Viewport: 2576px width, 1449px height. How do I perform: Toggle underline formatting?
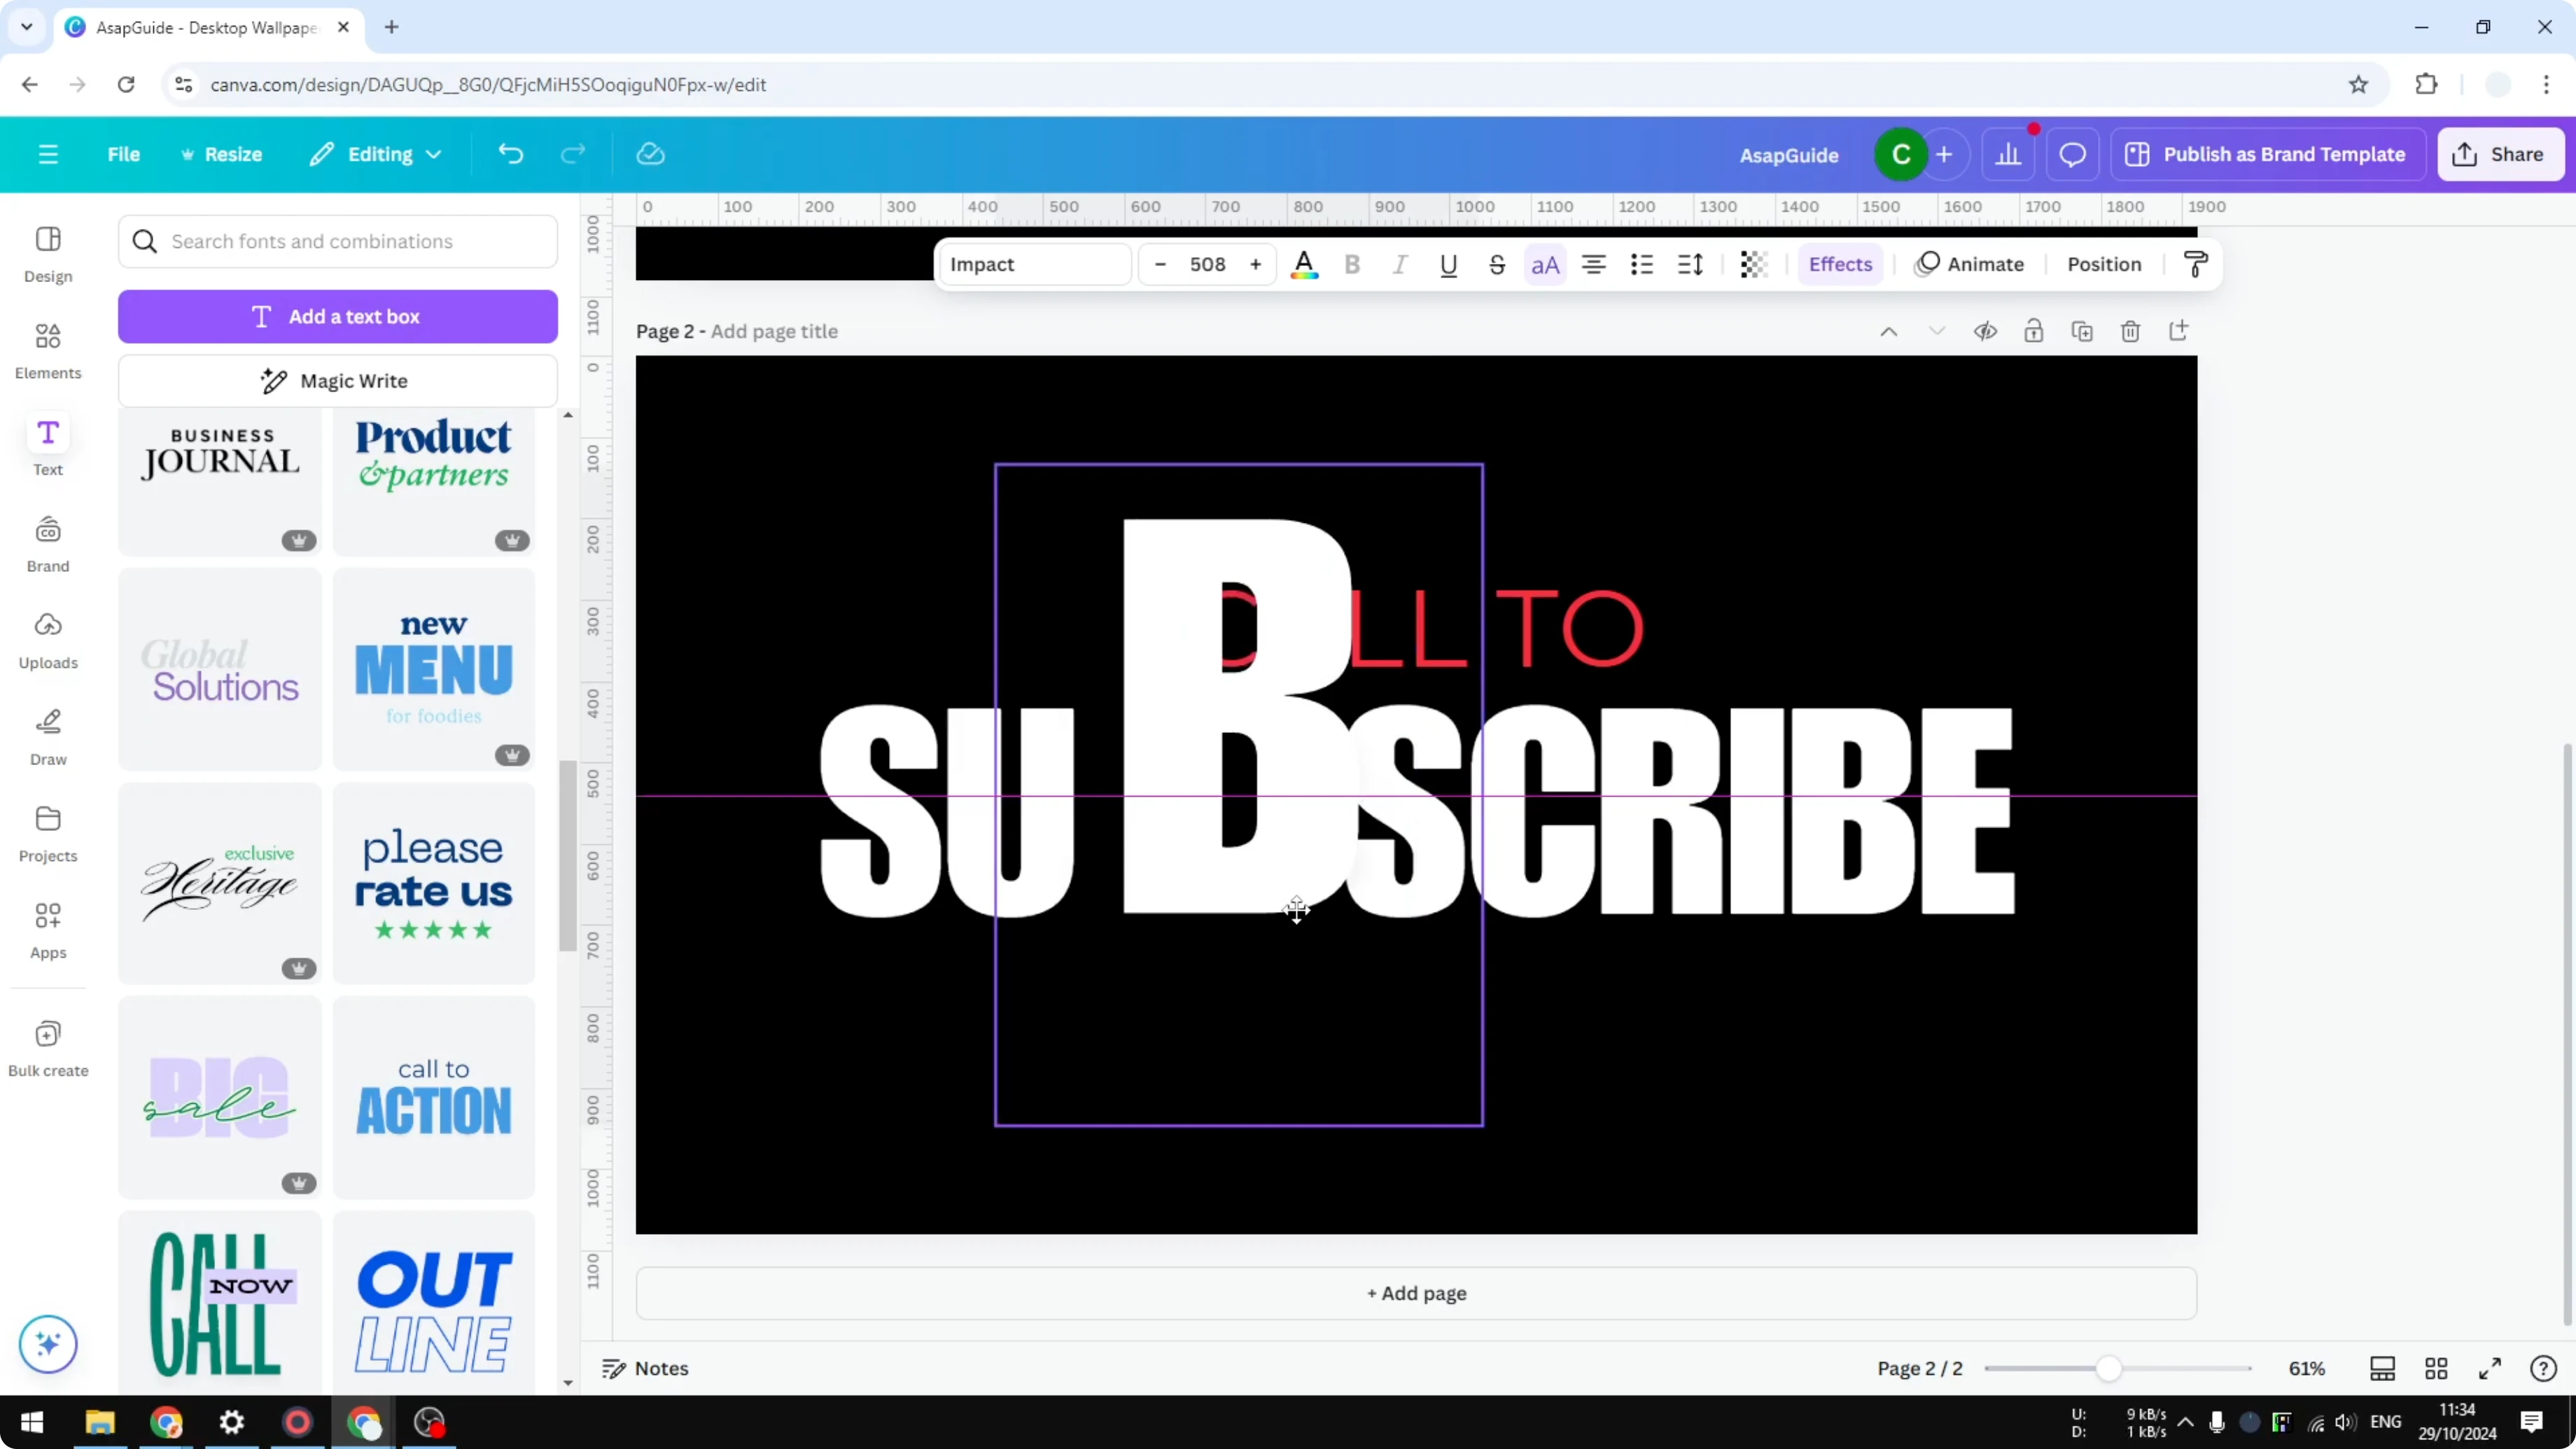(1448, 264)
